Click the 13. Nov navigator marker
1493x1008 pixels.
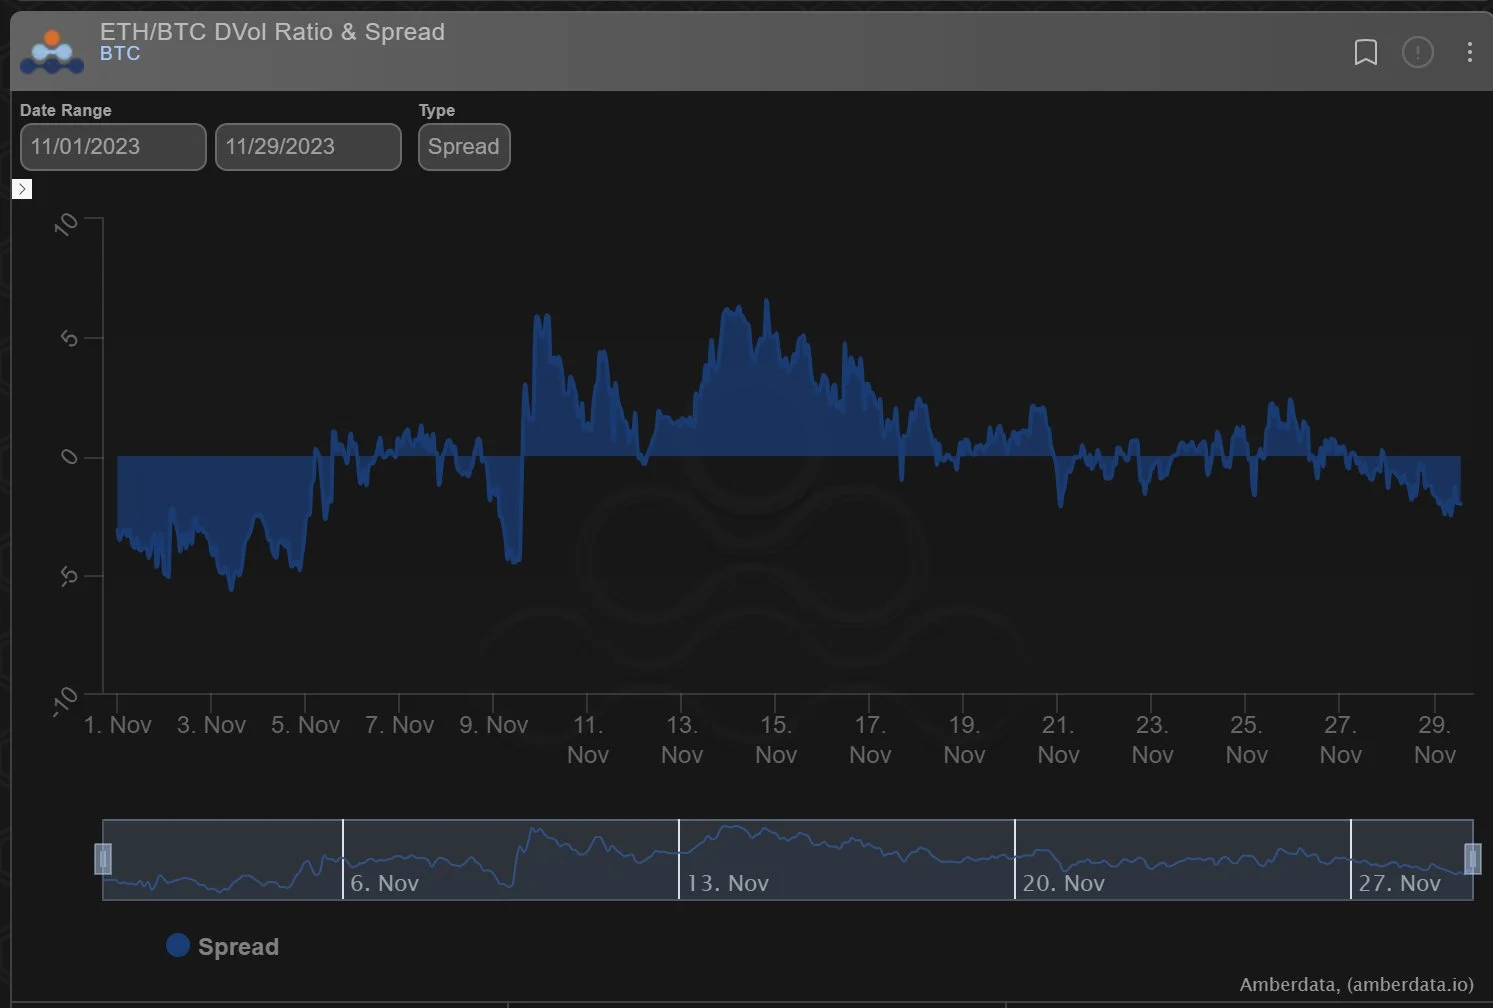click(x=727, y=883)
